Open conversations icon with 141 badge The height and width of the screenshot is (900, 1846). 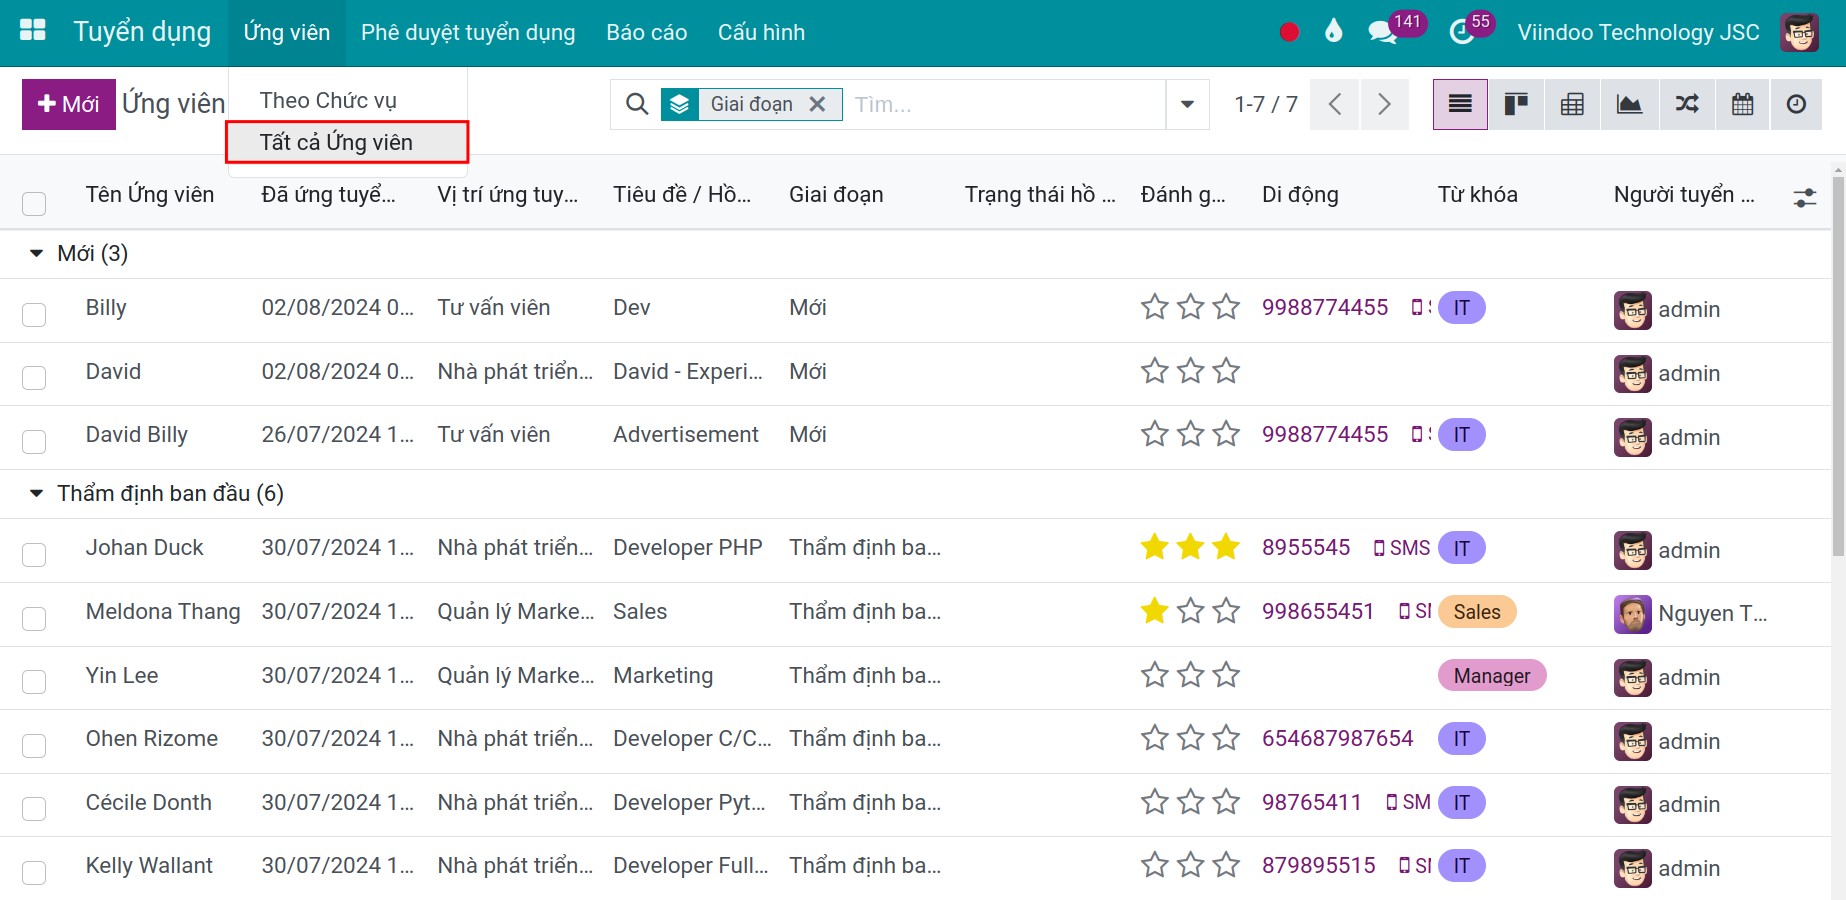pos(1383,32)
